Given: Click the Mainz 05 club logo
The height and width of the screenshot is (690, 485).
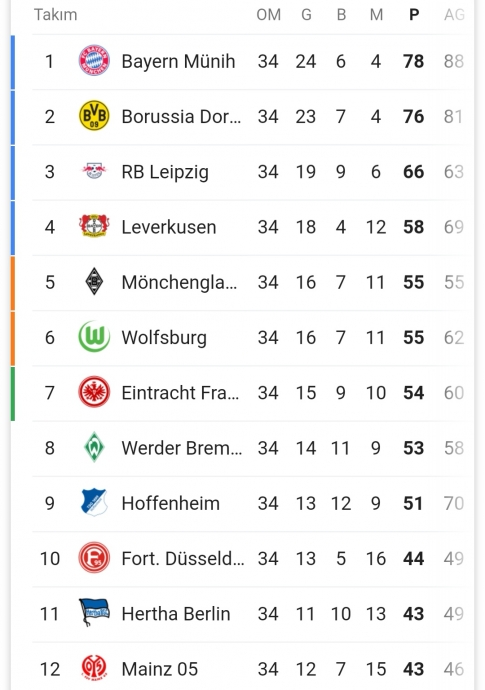Looking at the screenshot, I should tap(94, 668).
